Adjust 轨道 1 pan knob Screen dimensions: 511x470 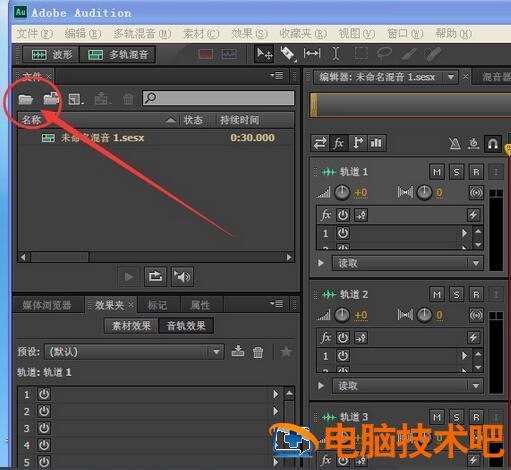pos(424,192)
